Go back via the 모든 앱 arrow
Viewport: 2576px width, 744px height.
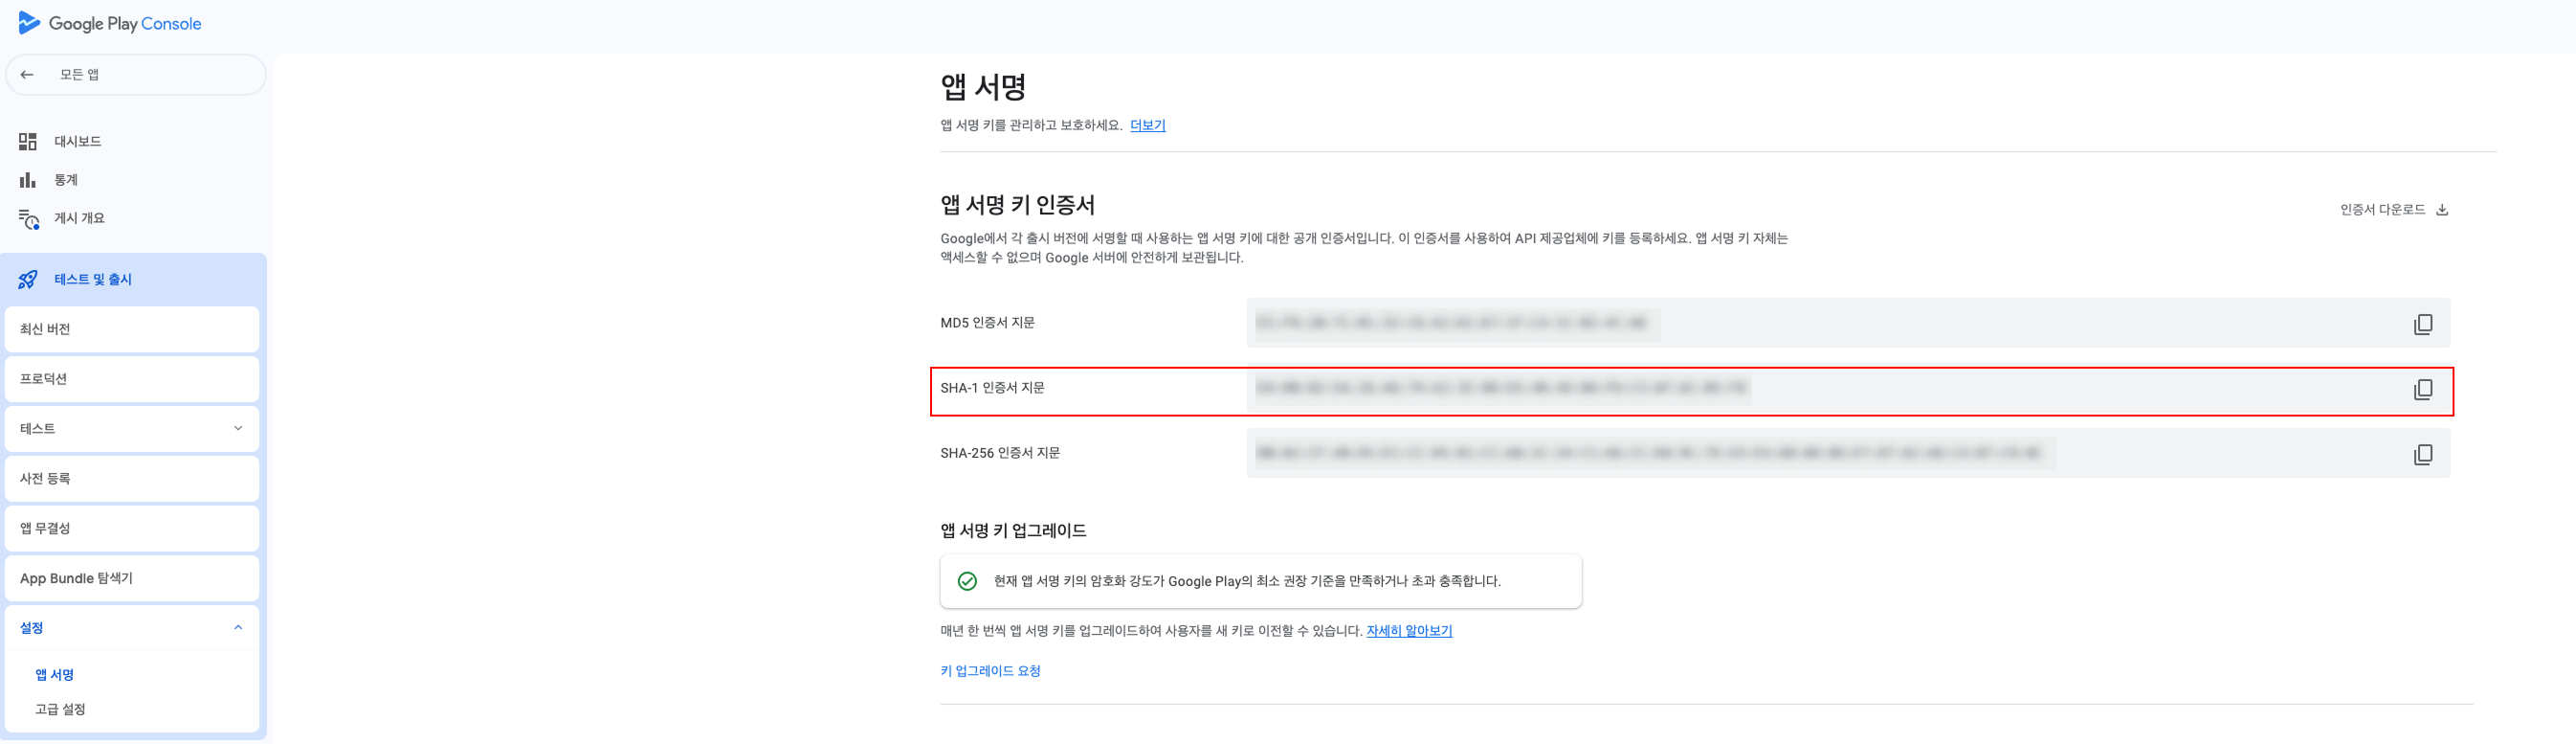(x=27, y=75)
